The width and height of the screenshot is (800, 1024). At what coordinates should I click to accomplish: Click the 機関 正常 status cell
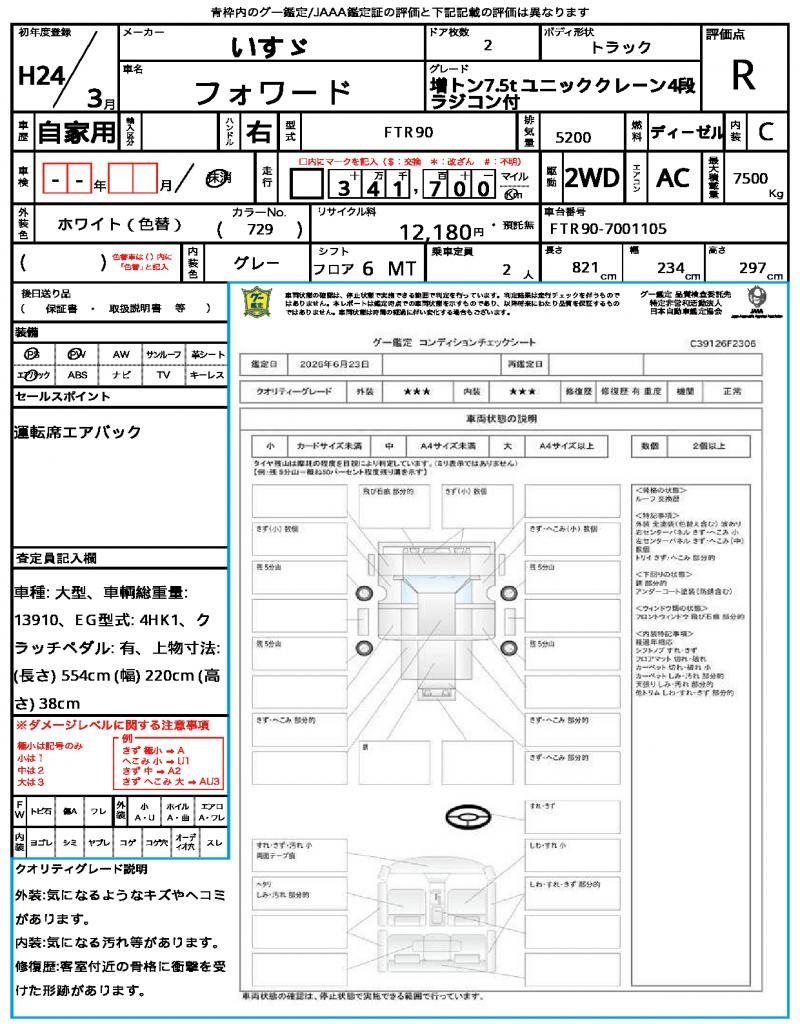pos(732,391)
